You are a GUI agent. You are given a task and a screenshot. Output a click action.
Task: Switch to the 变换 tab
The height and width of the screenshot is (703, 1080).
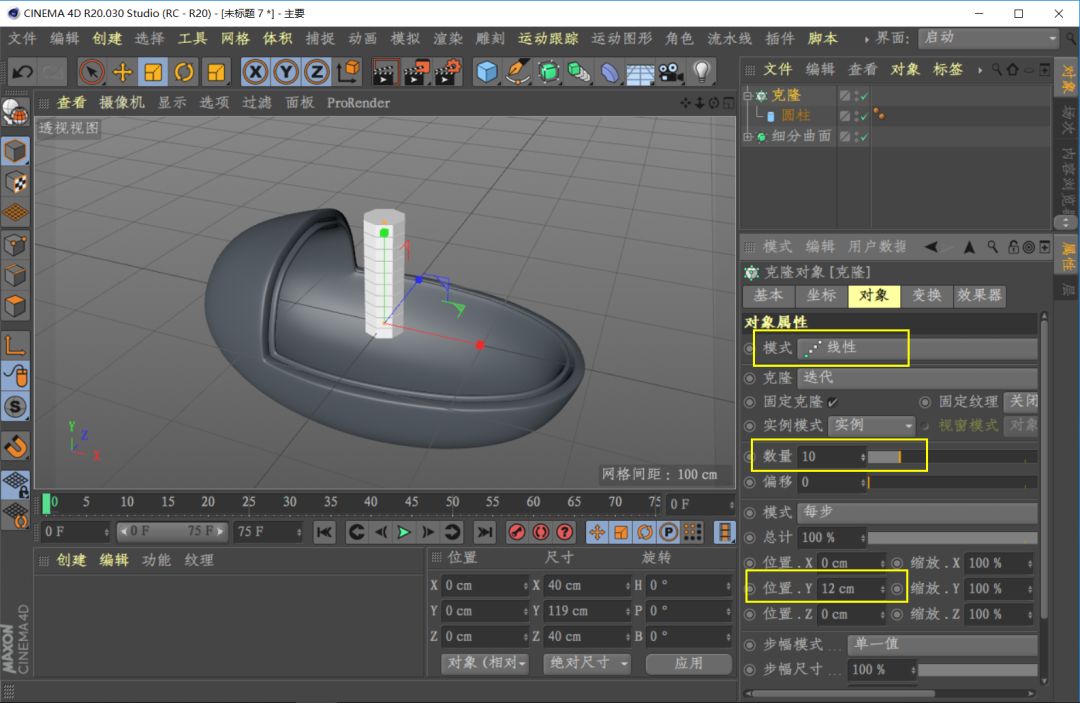point(927,296)
